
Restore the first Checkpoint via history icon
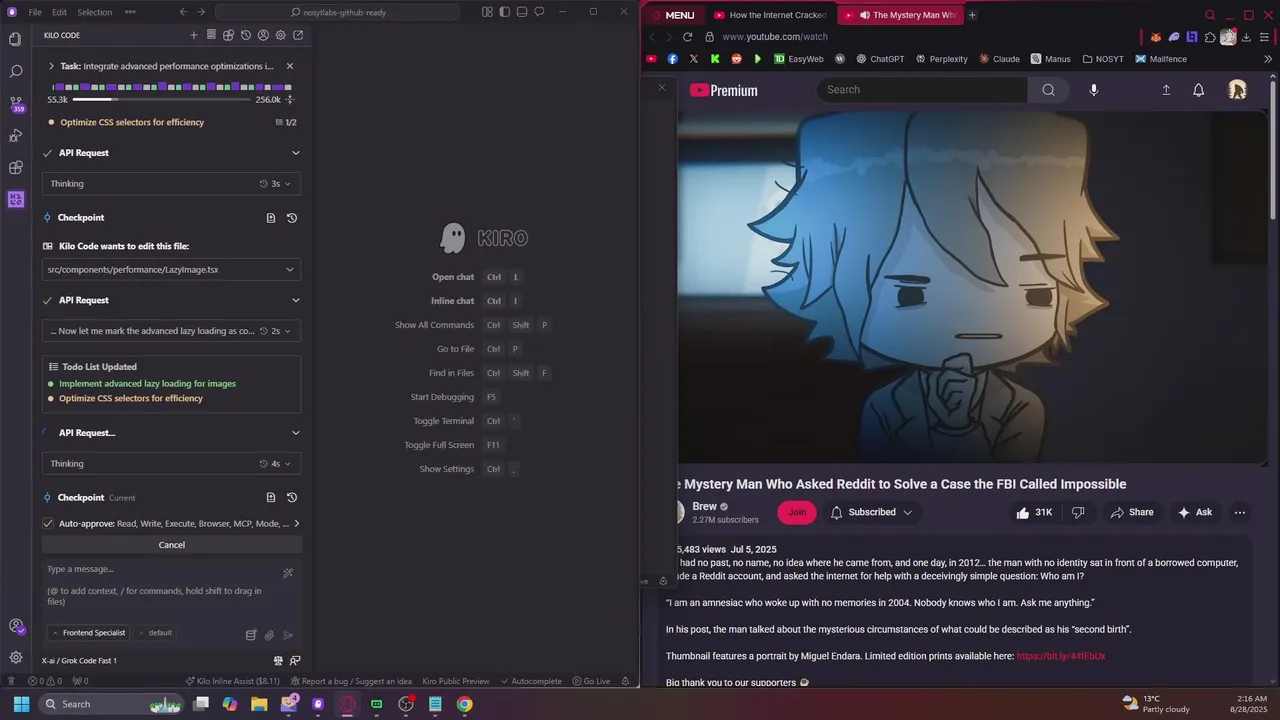pyautogui.click(x=292, y=217)
